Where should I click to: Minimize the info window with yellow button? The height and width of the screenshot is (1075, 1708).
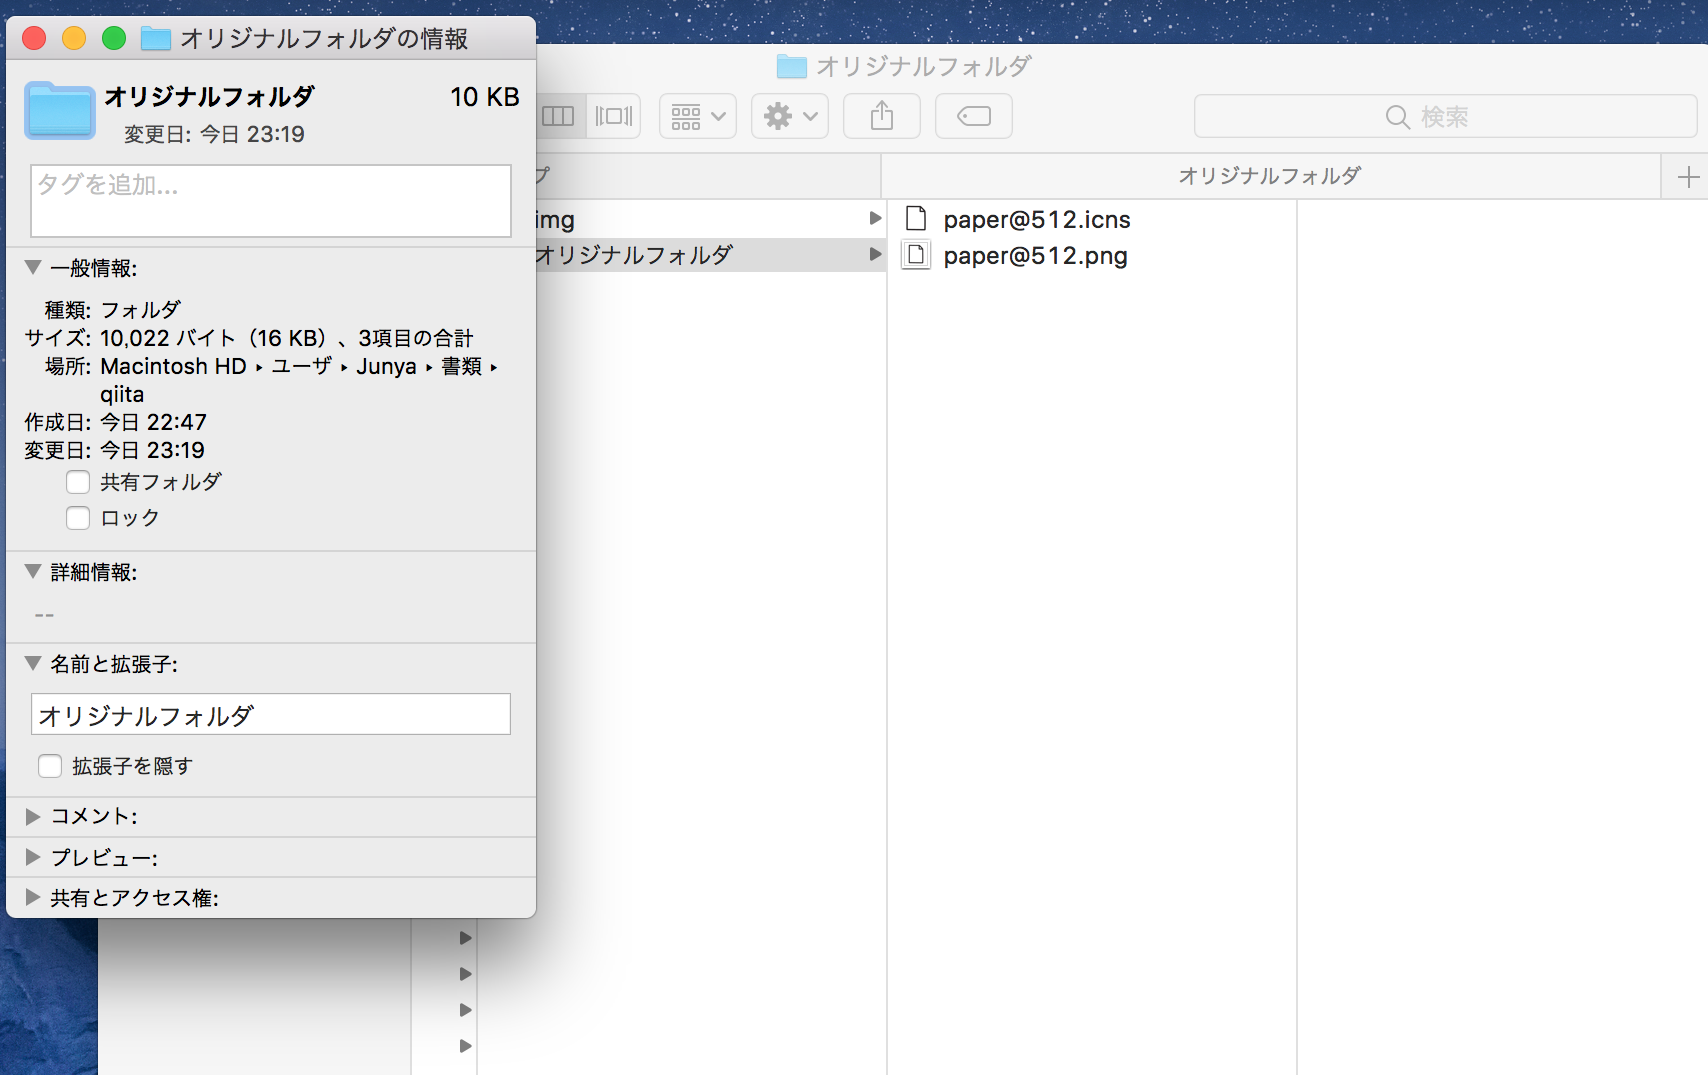(74, 38)
